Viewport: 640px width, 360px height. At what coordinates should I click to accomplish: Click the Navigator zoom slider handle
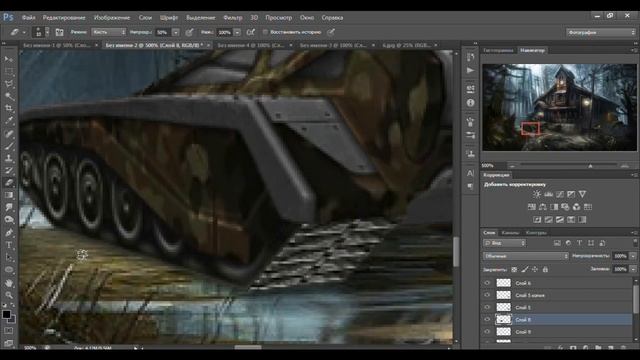[x=590, y=166]
